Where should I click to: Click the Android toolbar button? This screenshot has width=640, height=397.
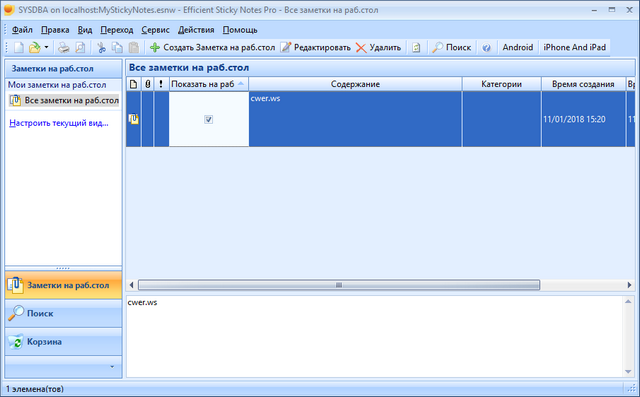(x=518, y=48)
